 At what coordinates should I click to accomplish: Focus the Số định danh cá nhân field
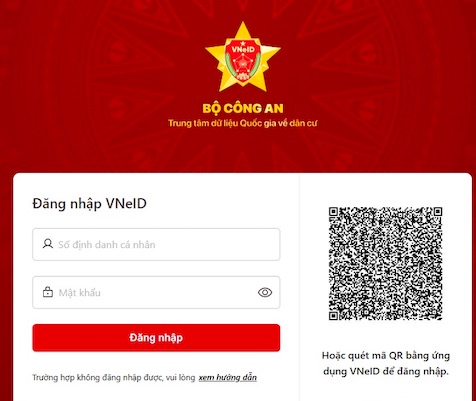tap(156, 244)
